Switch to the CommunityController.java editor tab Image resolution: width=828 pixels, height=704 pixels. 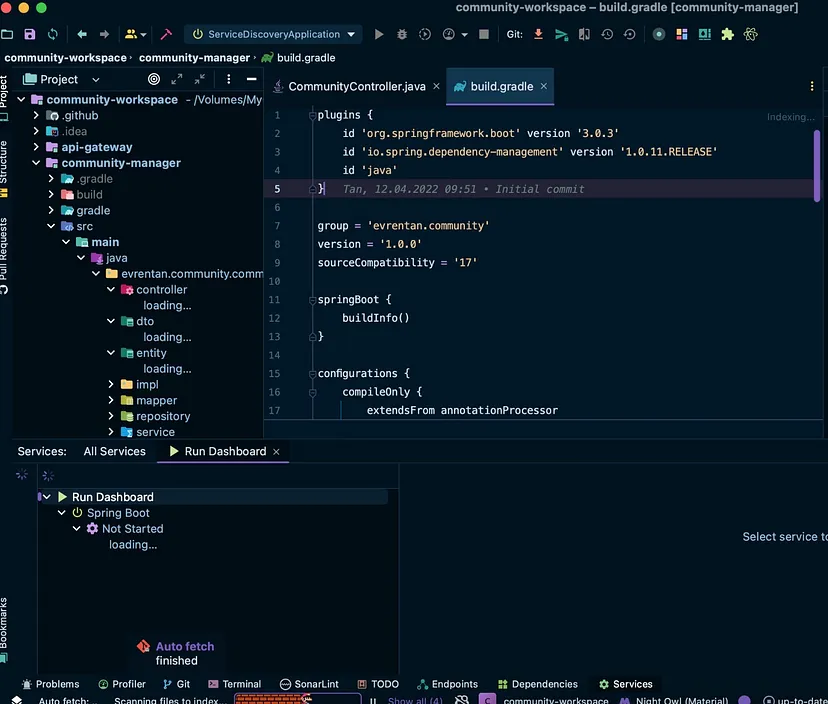tap(360, 86)
